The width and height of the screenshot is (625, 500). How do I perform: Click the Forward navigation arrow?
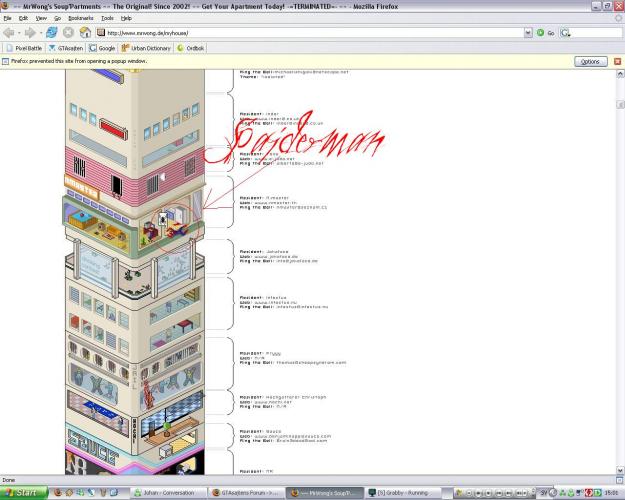pyautogui.click(x=32, y=32)
